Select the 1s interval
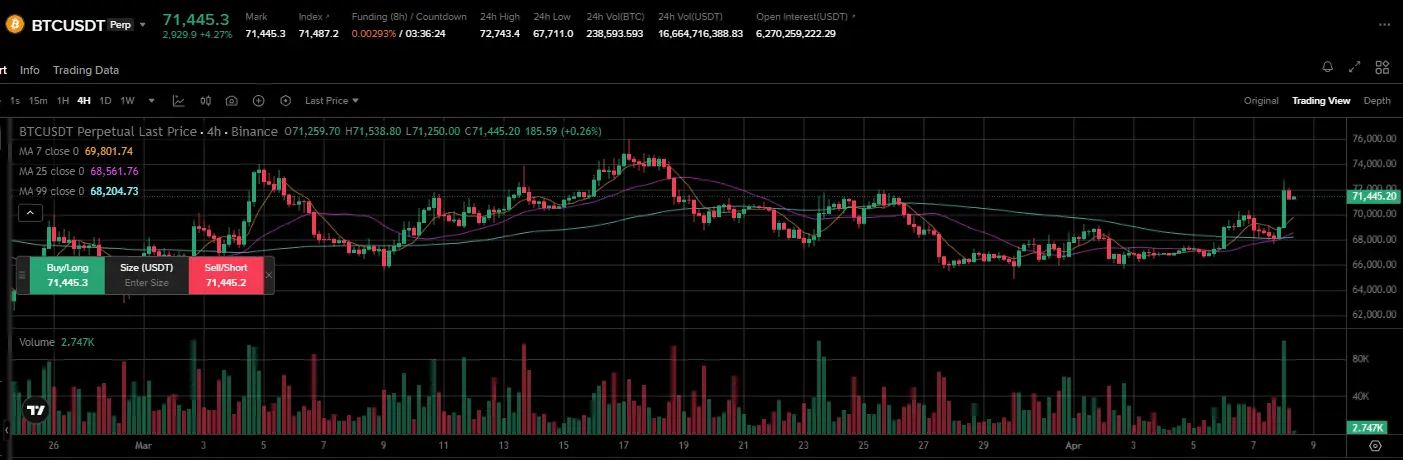 (x=15, y=101)
